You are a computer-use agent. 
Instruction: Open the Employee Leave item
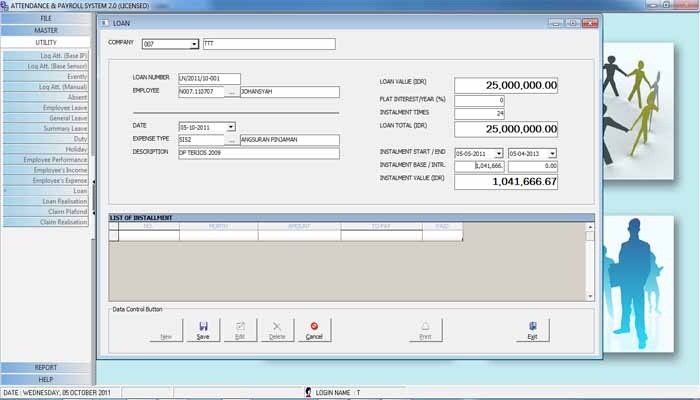[x=46, y=108]
